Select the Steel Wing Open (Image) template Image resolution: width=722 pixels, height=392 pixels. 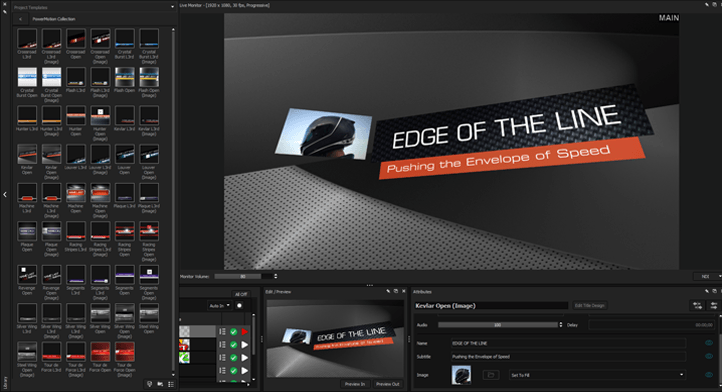(x=27, y=360)
